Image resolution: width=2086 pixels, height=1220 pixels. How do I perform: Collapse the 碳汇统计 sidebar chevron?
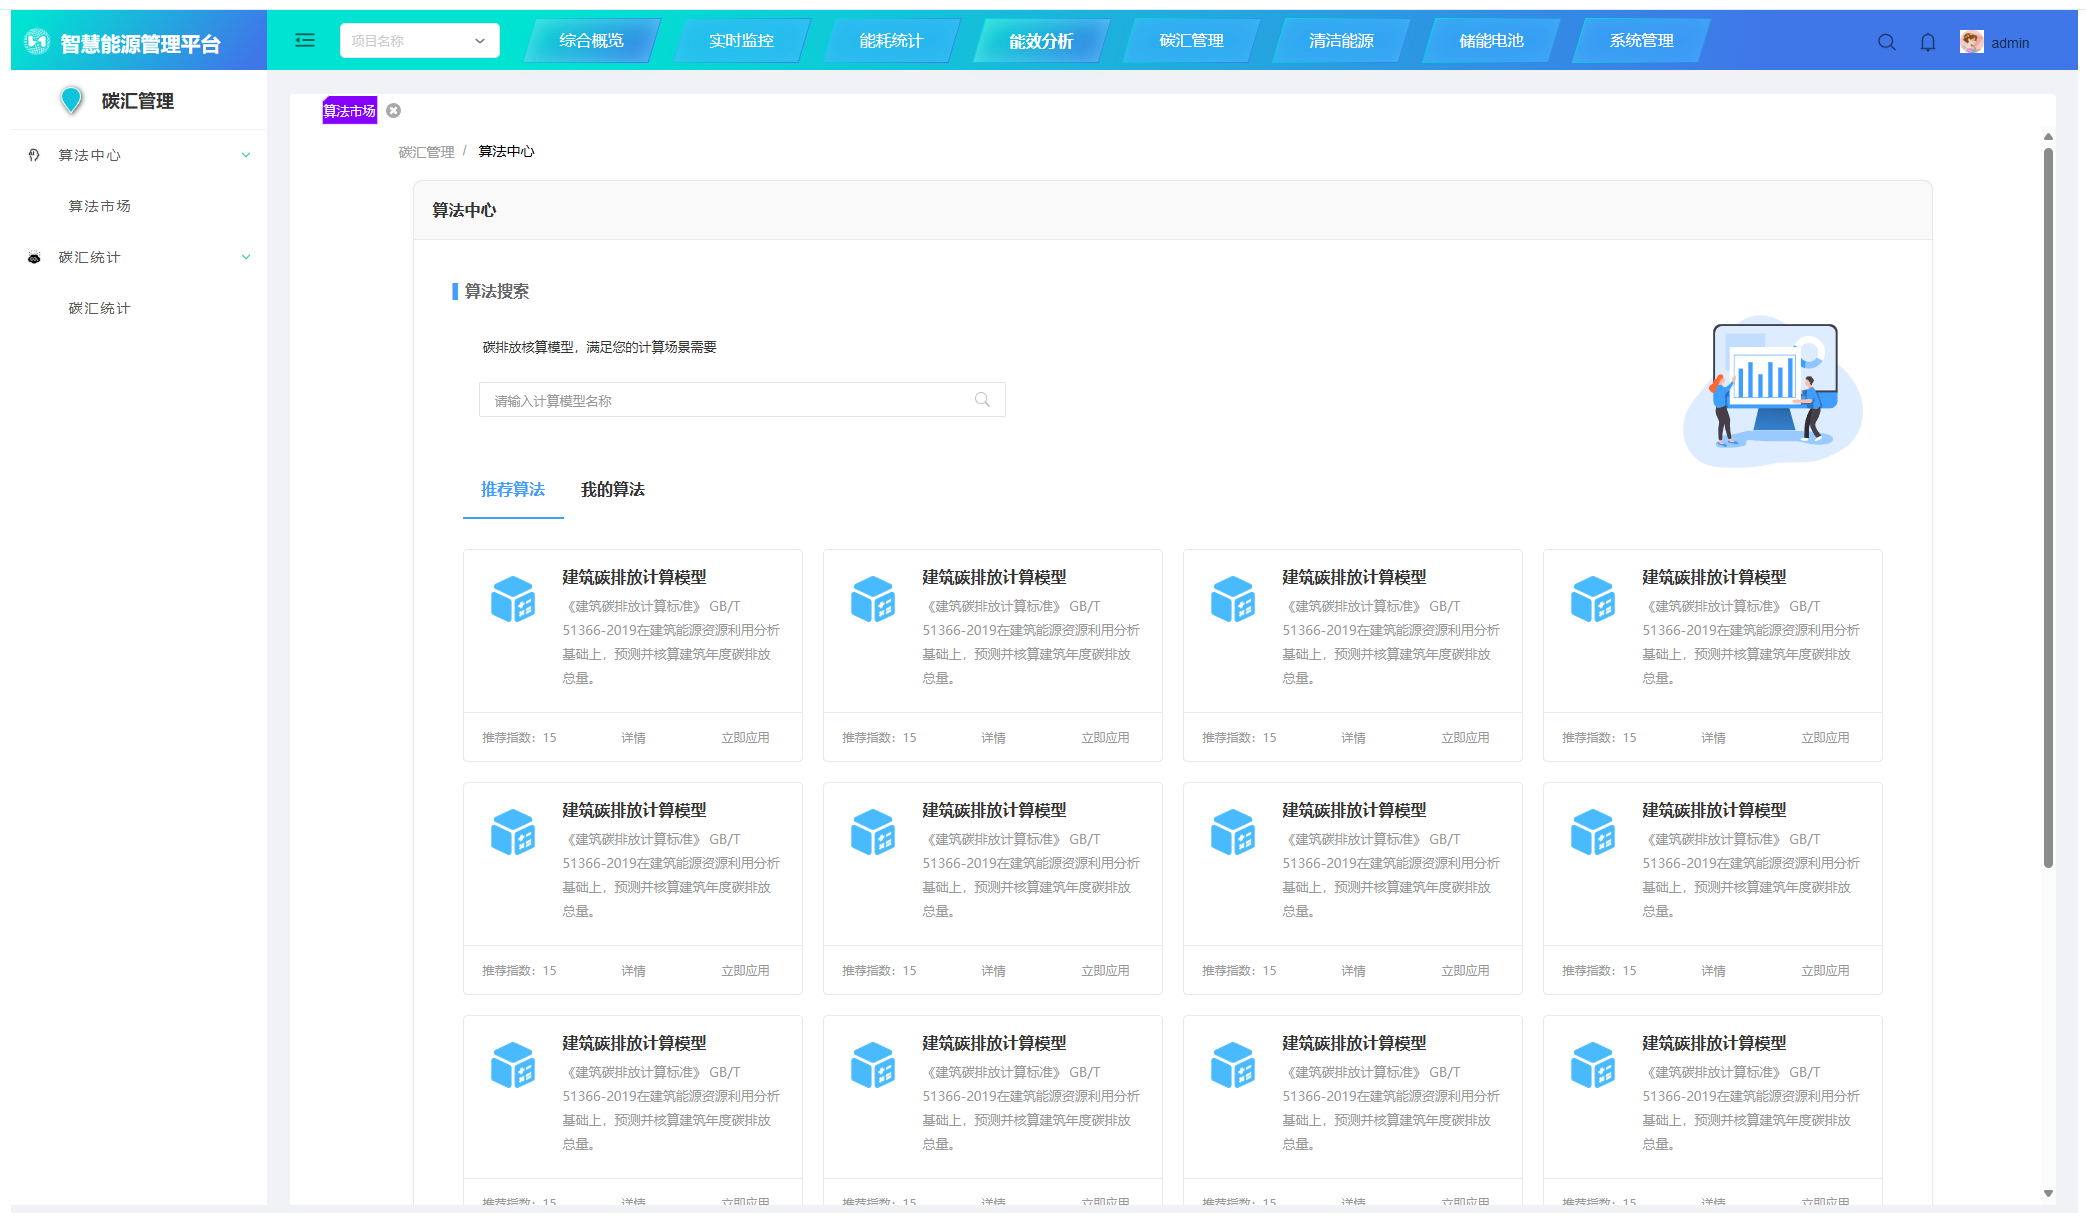point(246,257)
